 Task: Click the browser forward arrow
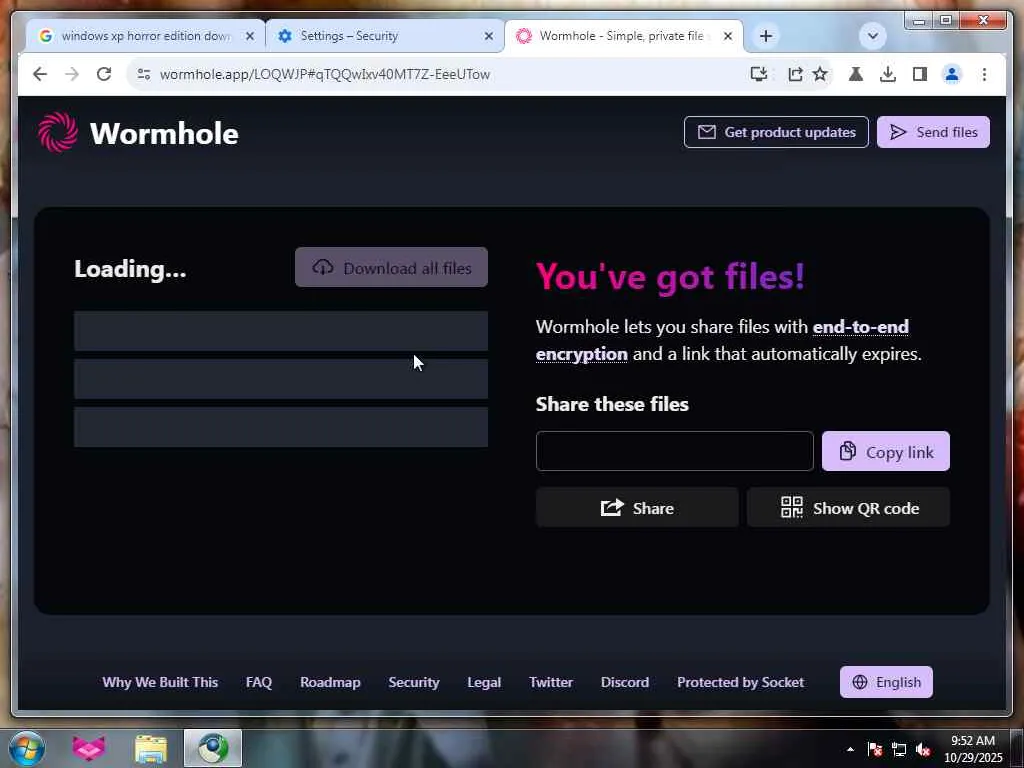(72, 74)
